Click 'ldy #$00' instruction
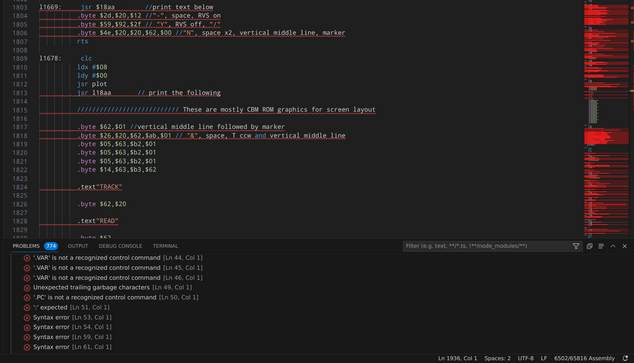 coord(92,76)
